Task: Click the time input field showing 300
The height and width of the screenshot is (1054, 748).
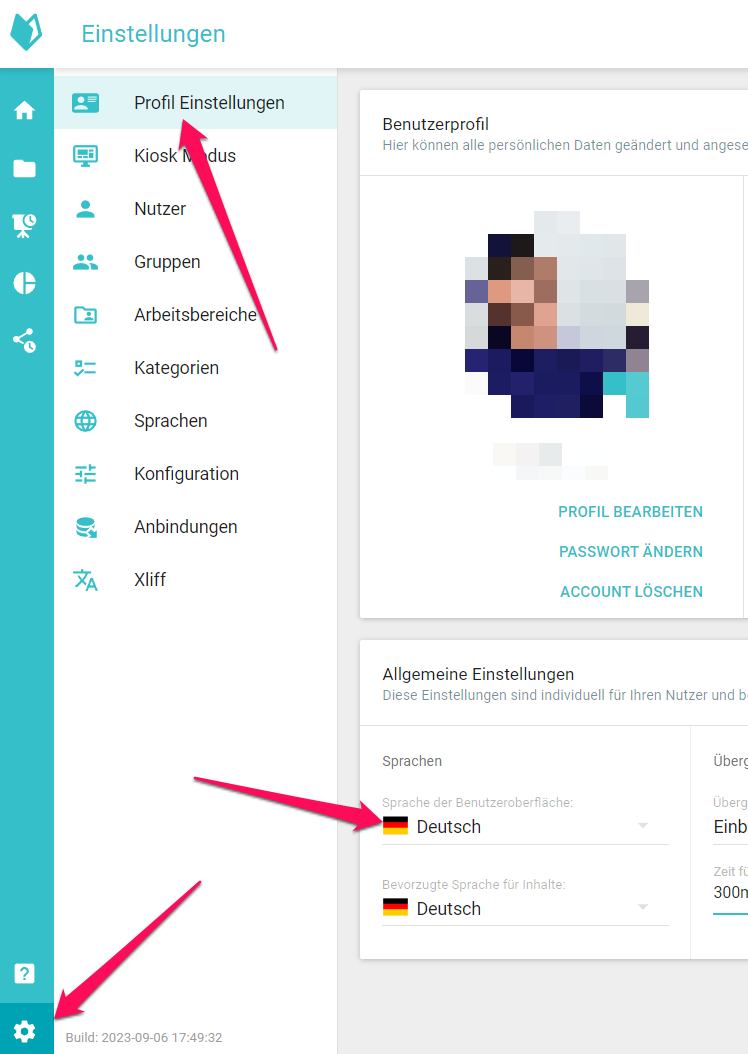Action: click(730, 892)
